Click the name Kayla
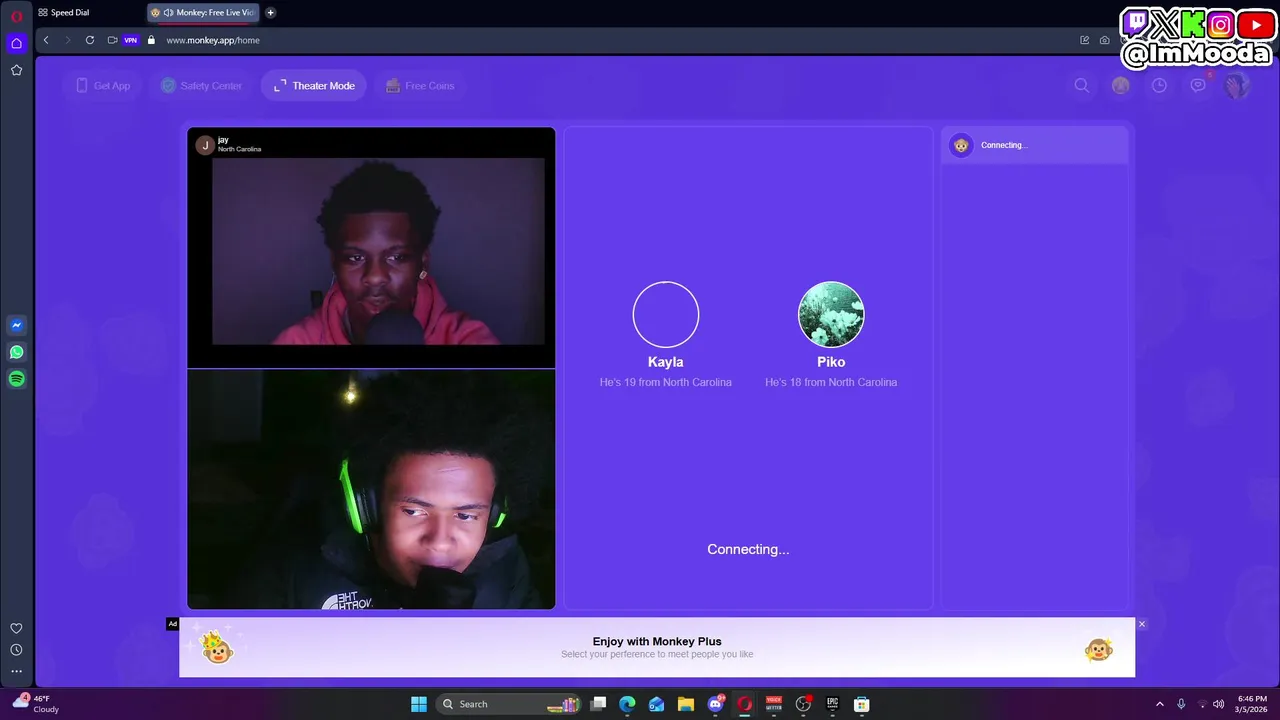Viewport: 1280px width, 720px height. point(666,362)
